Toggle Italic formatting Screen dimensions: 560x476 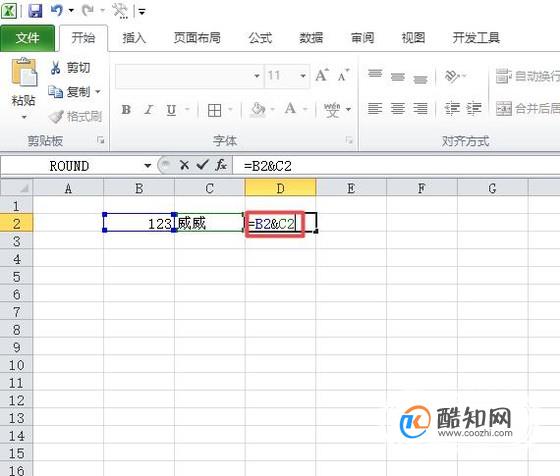[x=149, y=110]
